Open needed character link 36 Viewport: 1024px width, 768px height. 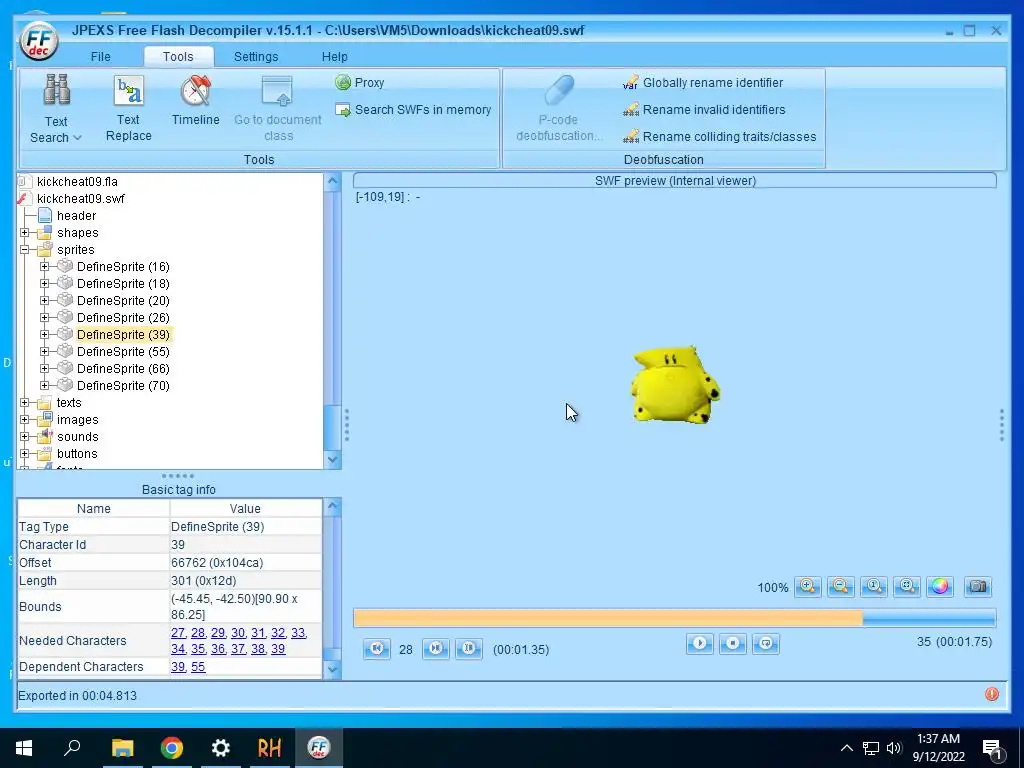tap(217, 649)
